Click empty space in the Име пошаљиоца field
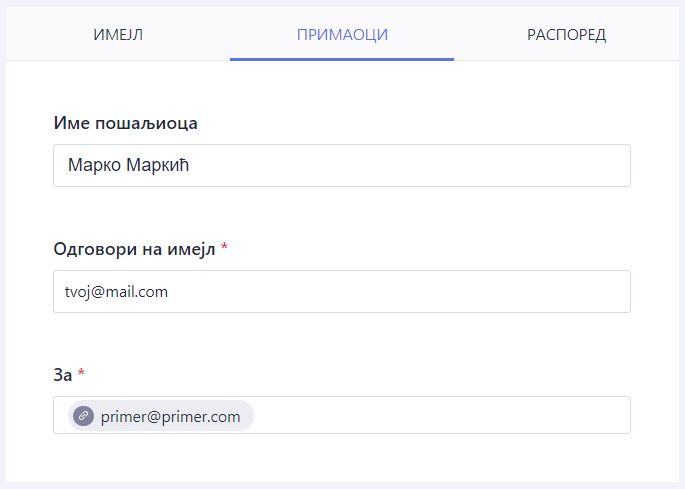 400,165
